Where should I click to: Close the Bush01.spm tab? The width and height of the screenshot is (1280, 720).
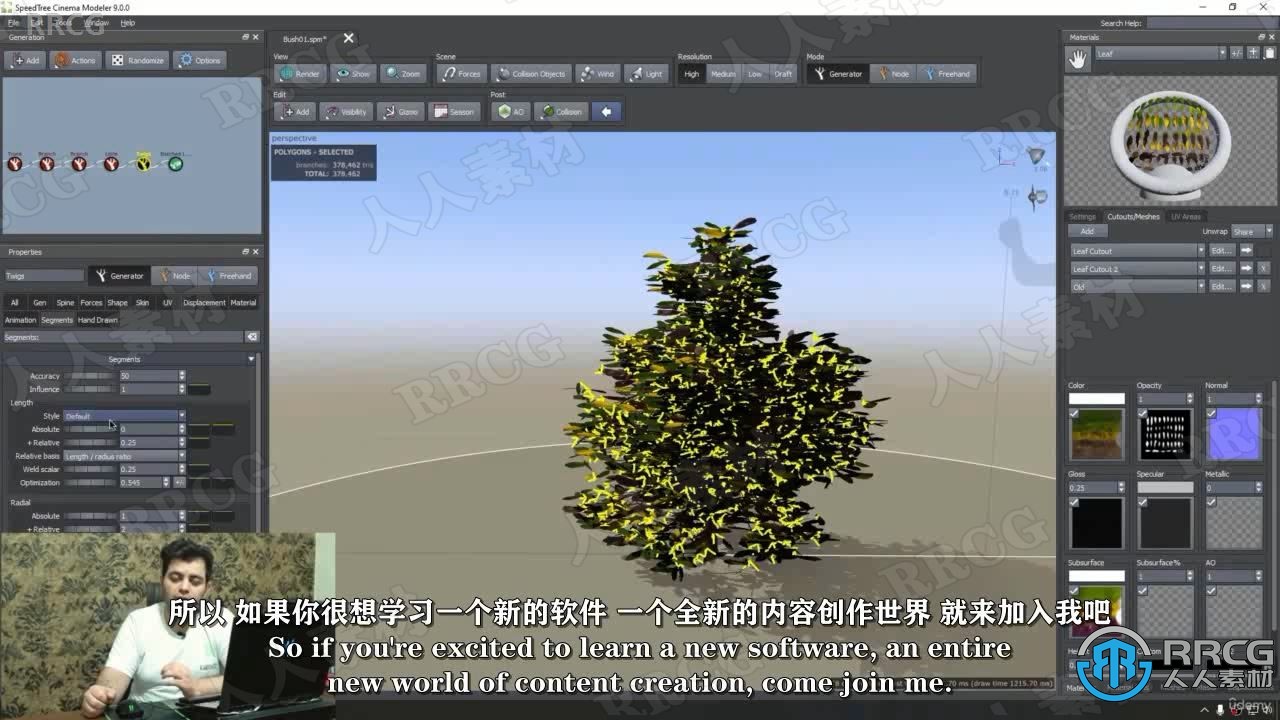(x=348, y=38)
